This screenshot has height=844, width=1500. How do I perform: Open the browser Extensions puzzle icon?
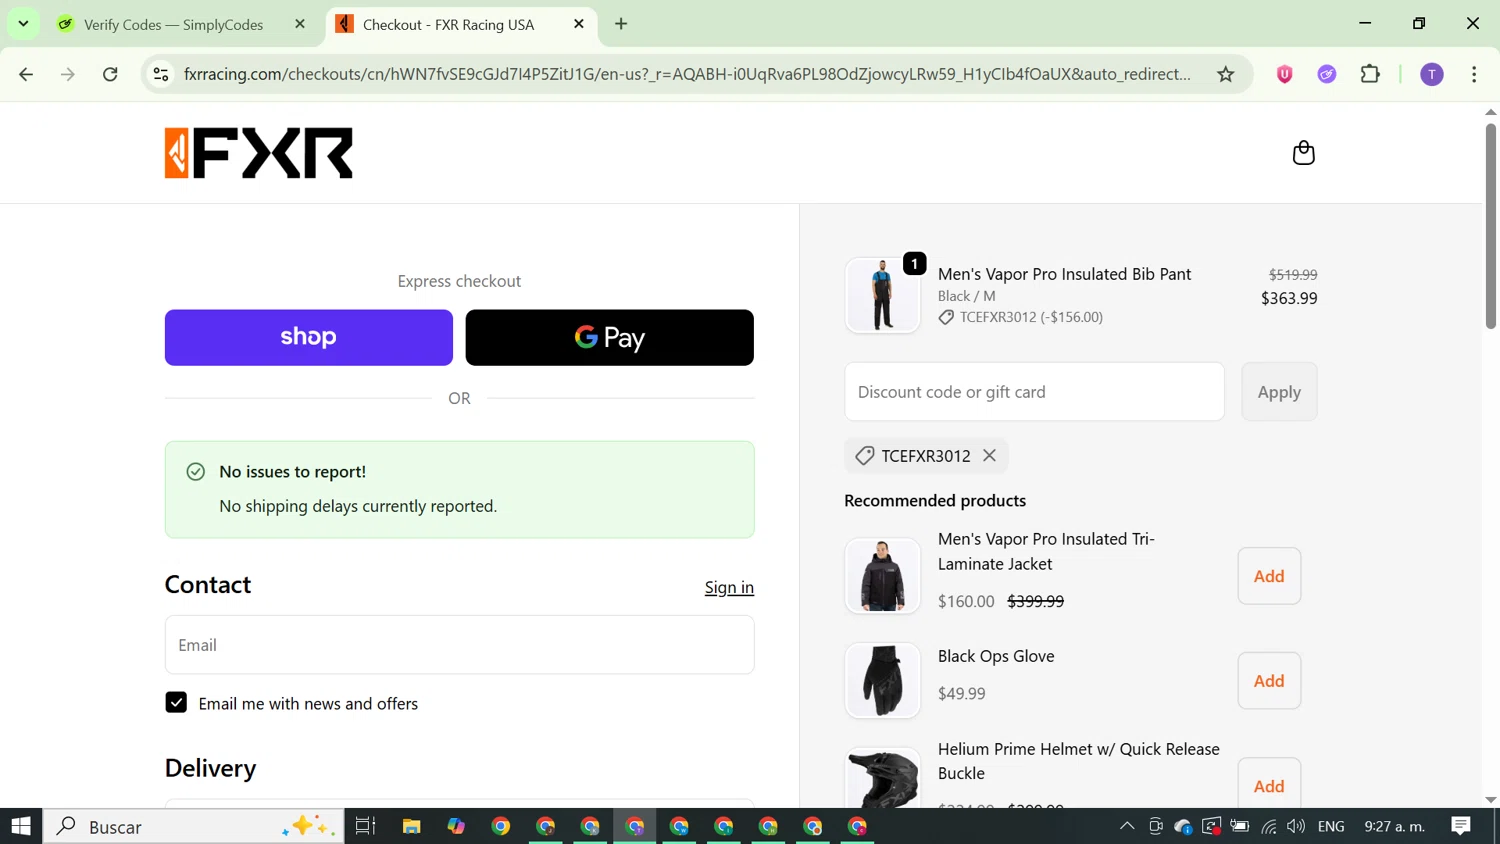click(1370, 74)
